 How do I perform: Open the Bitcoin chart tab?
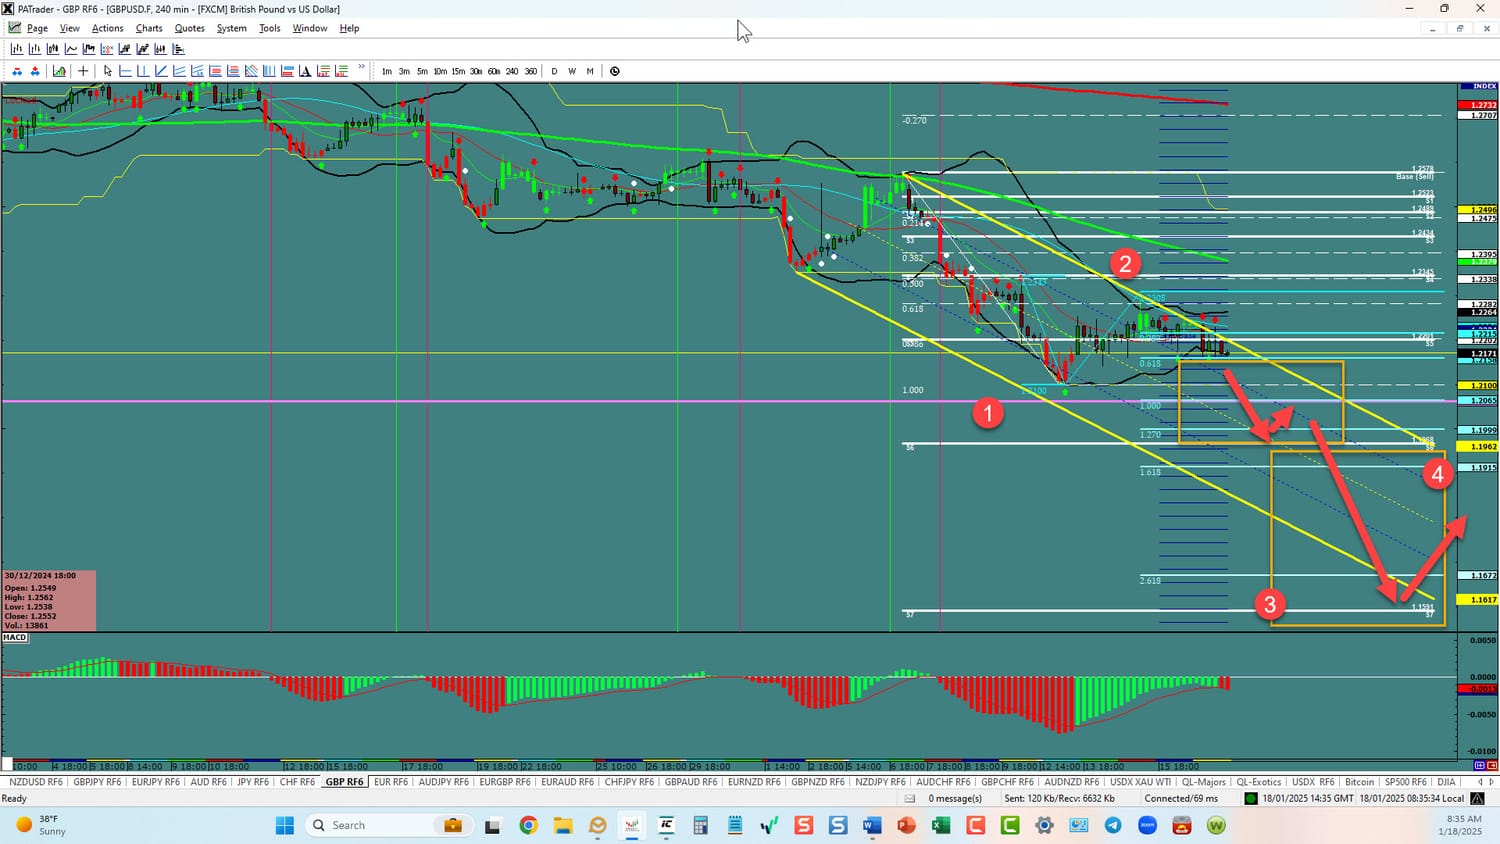pos(1359,782)
